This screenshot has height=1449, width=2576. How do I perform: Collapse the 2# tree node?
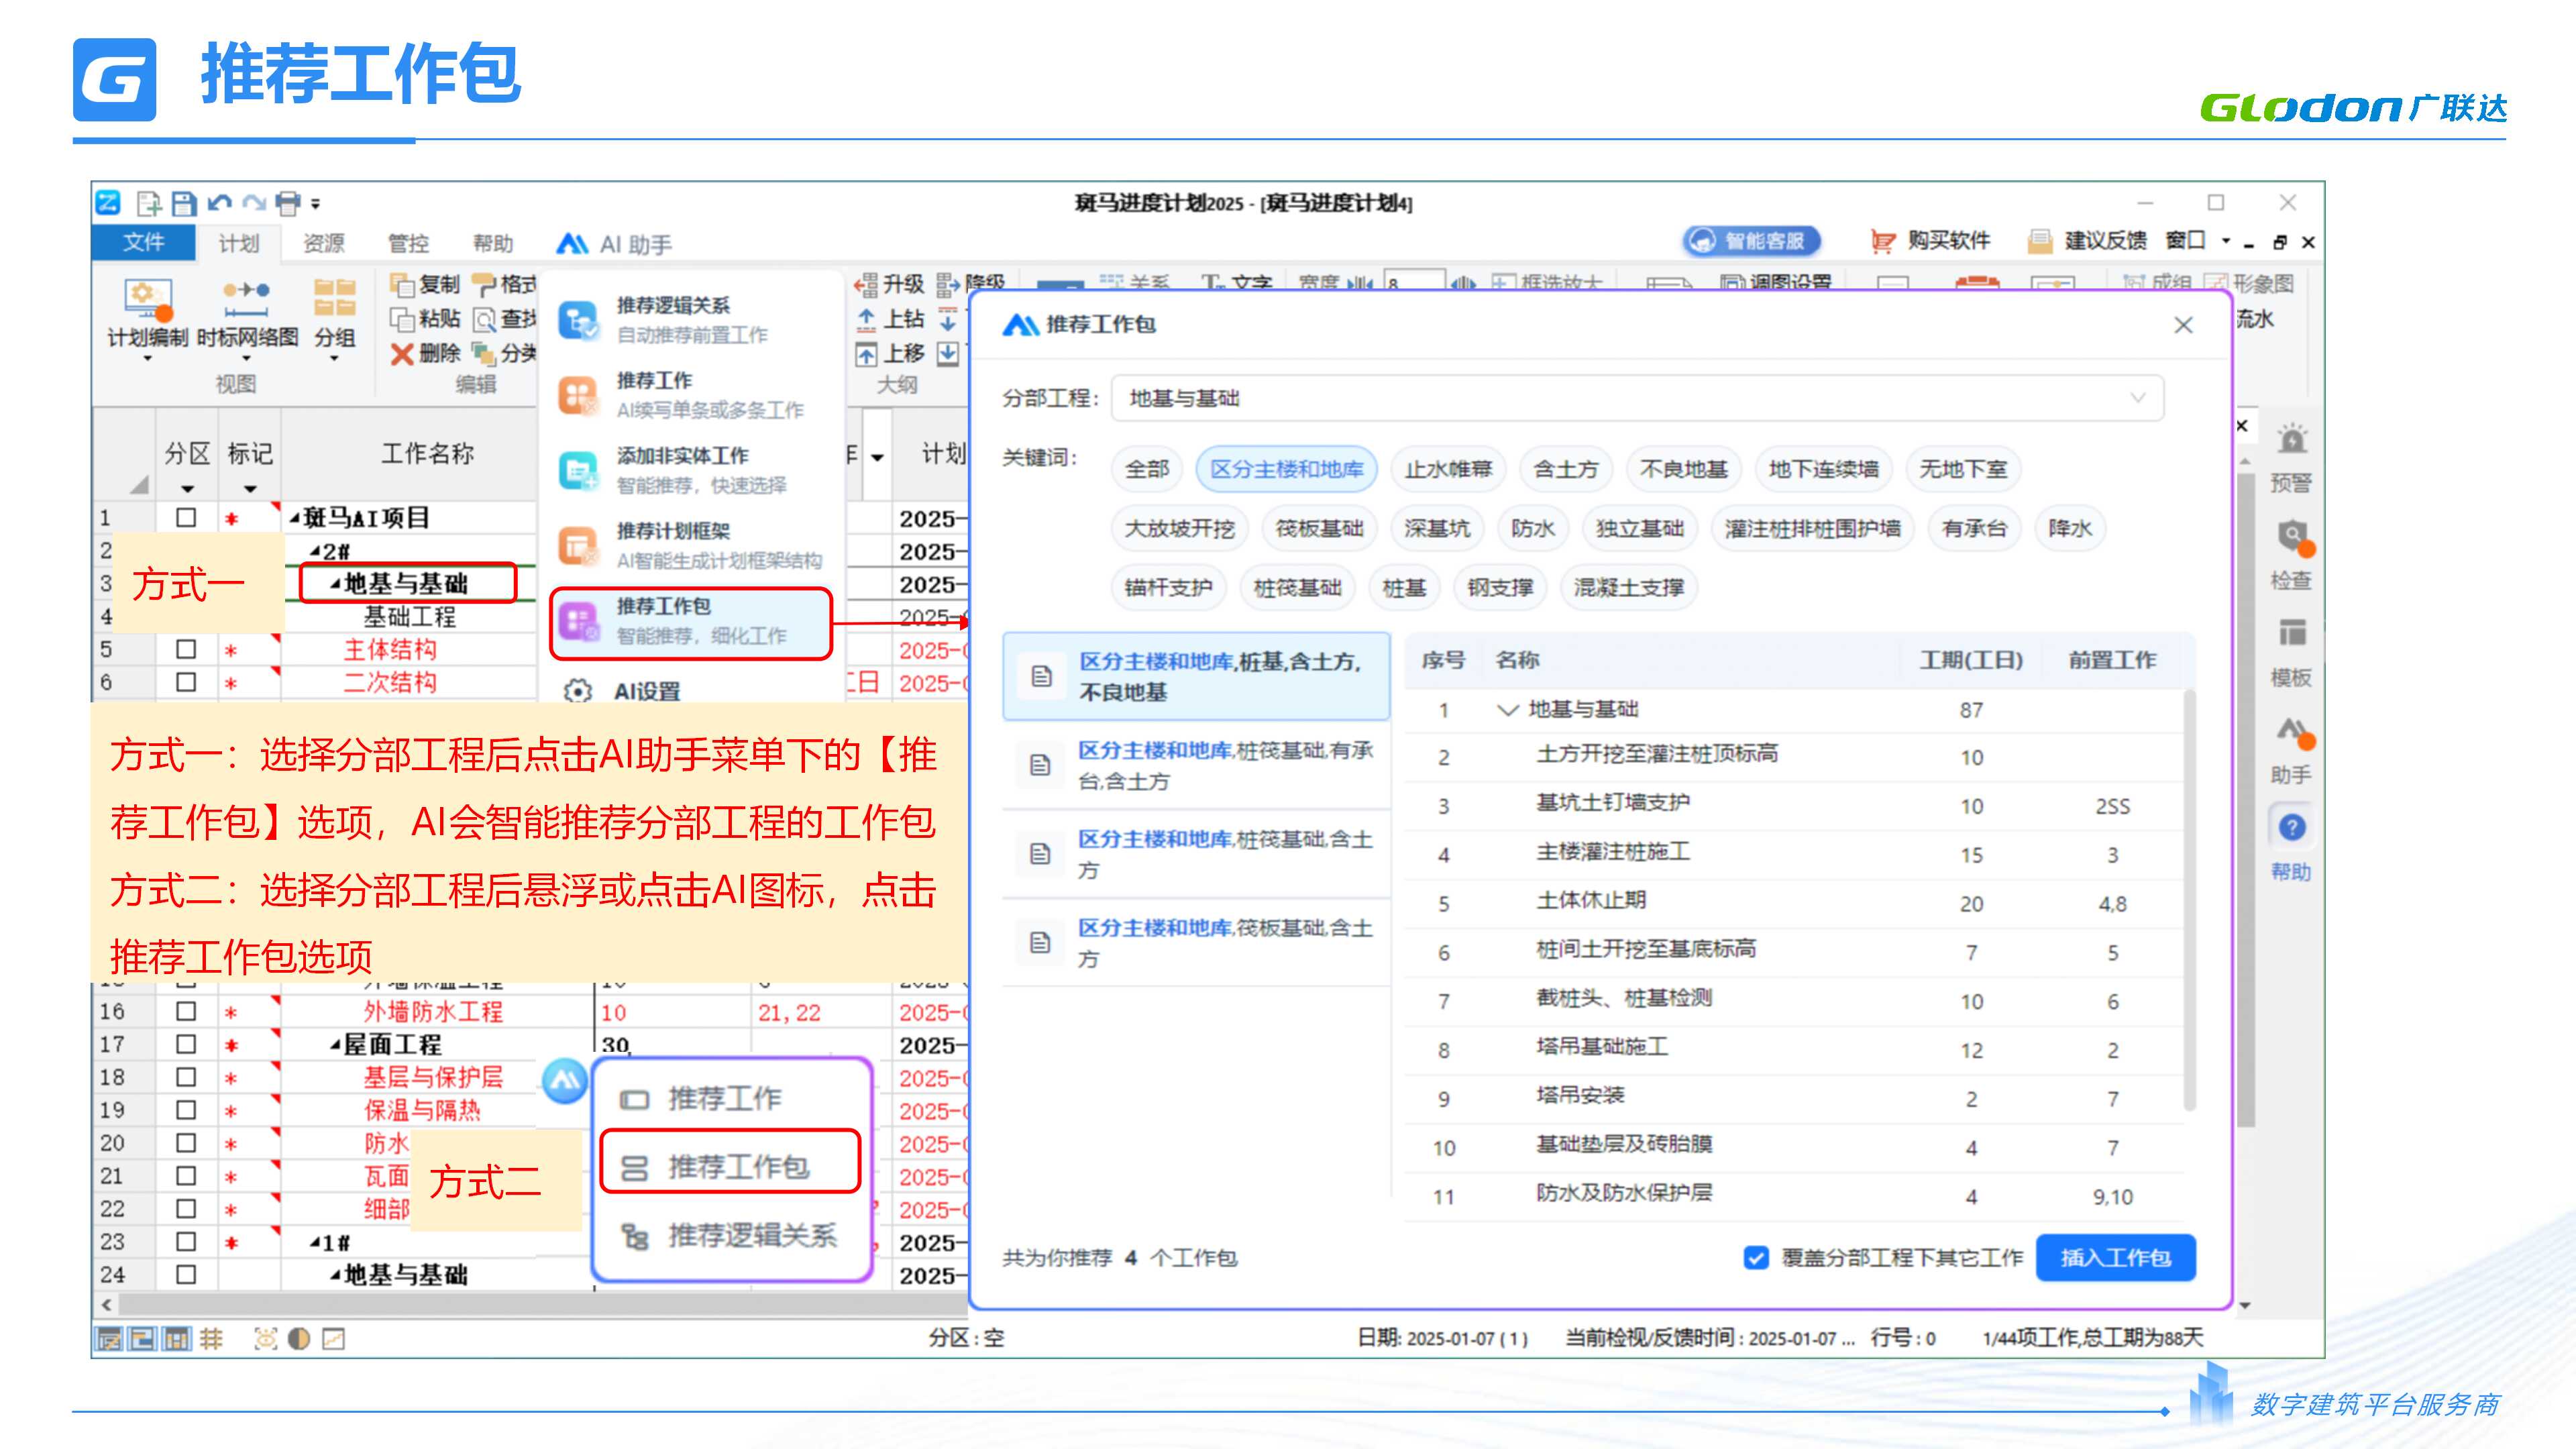[315, 551]
